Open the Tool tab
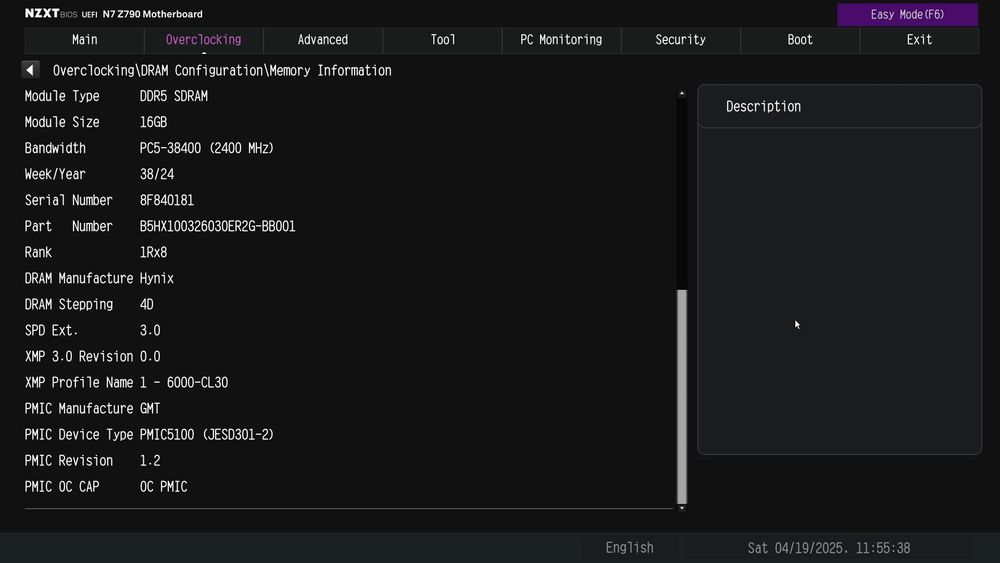1000x563 pixels. pos(443,40)
